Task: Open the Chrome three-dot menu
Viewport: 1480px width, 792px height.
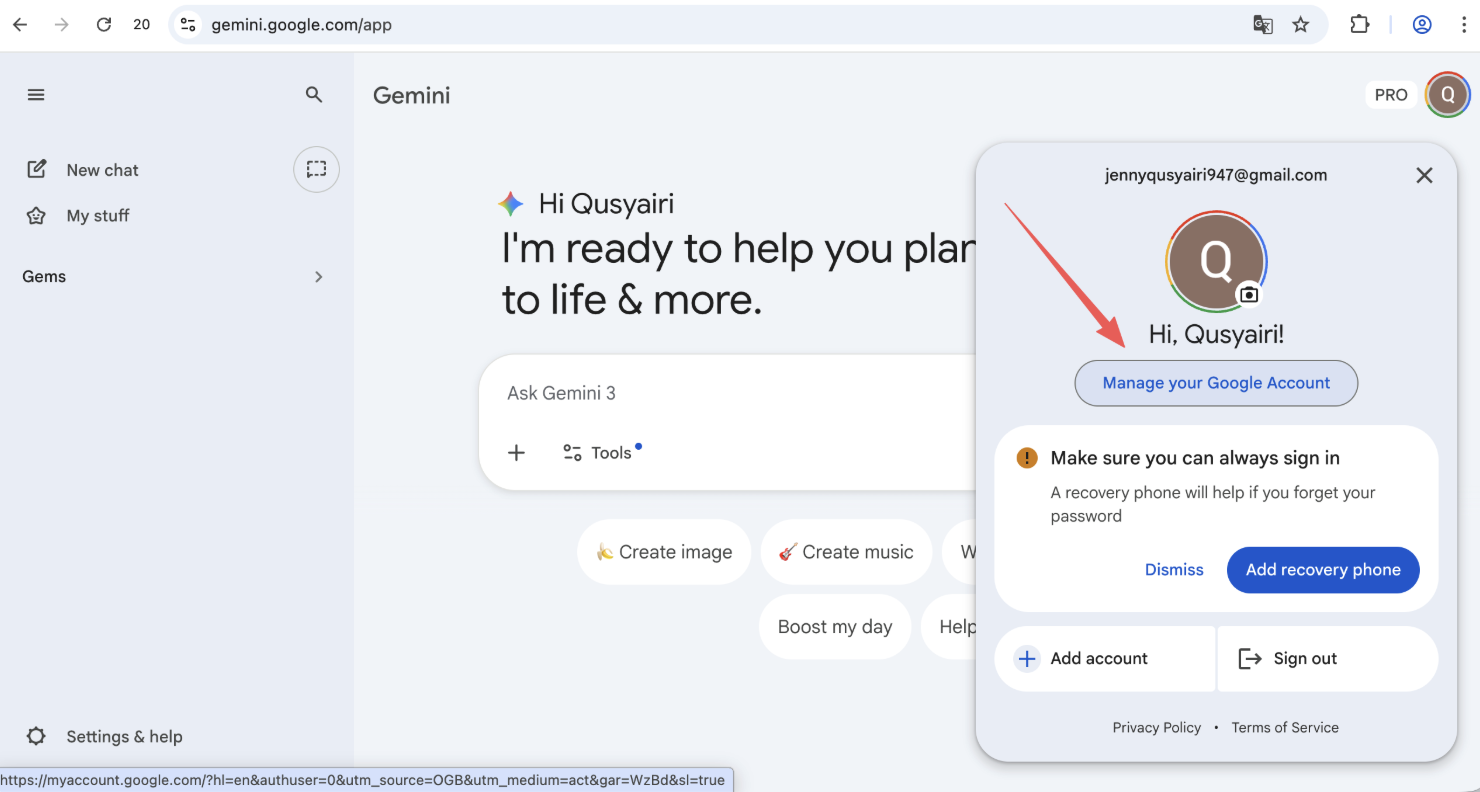Action: pos(1463,25)
